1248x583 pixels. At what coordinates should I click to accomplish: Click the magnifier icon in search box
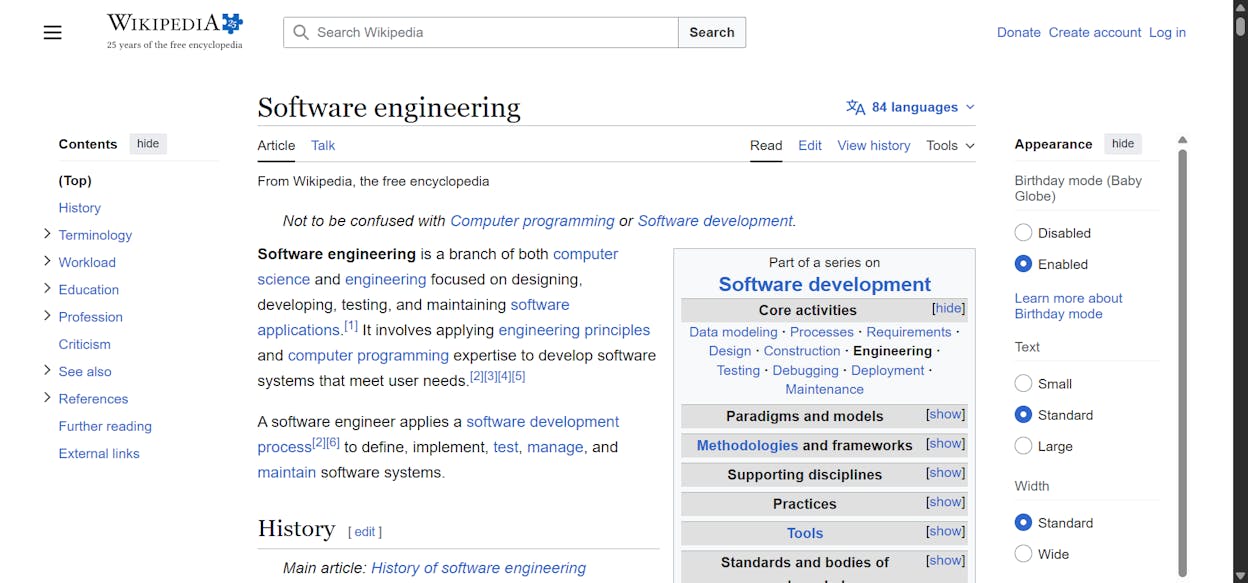tap(300, 32)
